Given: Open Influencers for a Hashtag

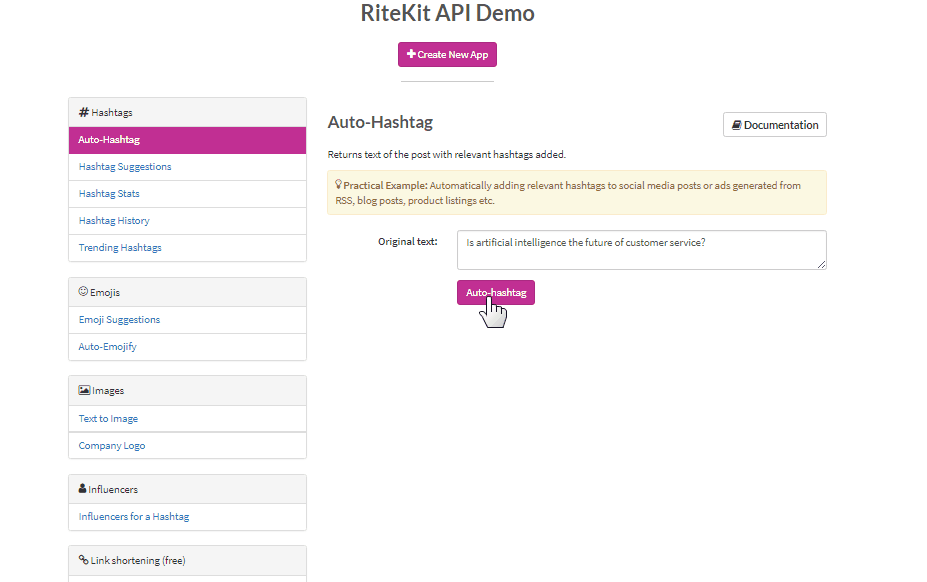Looking at the screenshot, I should point(134,517).
